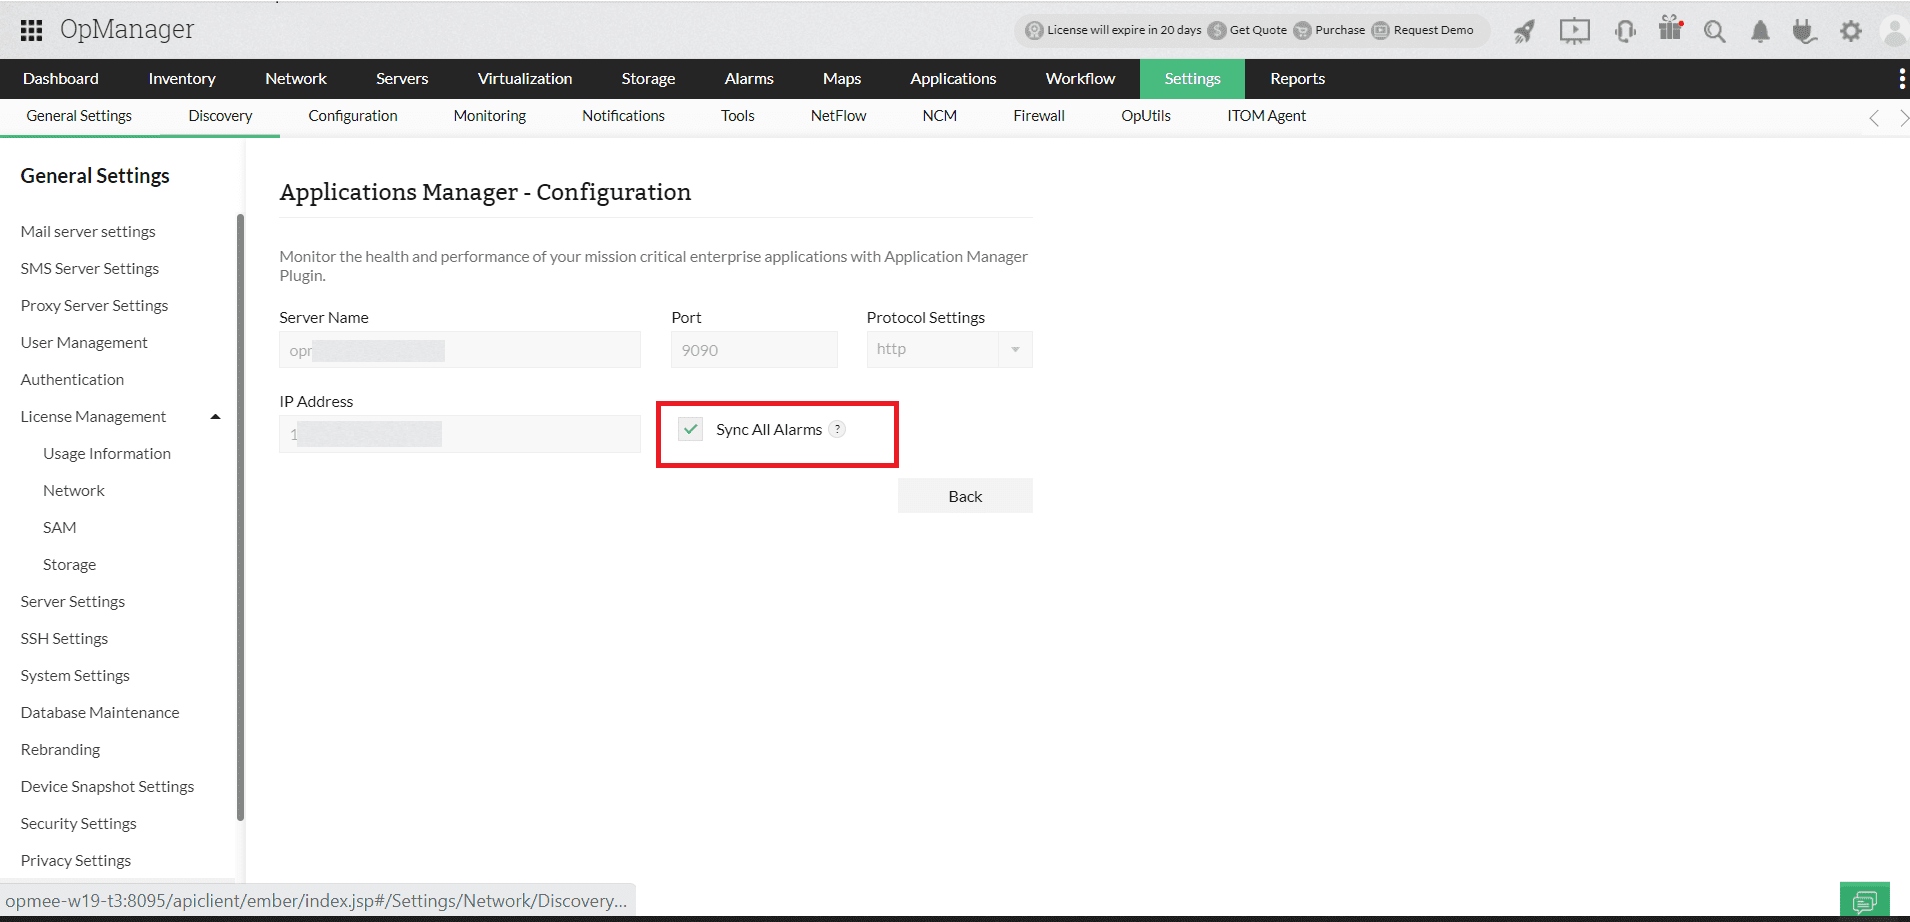Disable the Sync All Alarms checkbox
1910x922 pixels.
pyautogui.click(x=690, y=428)
